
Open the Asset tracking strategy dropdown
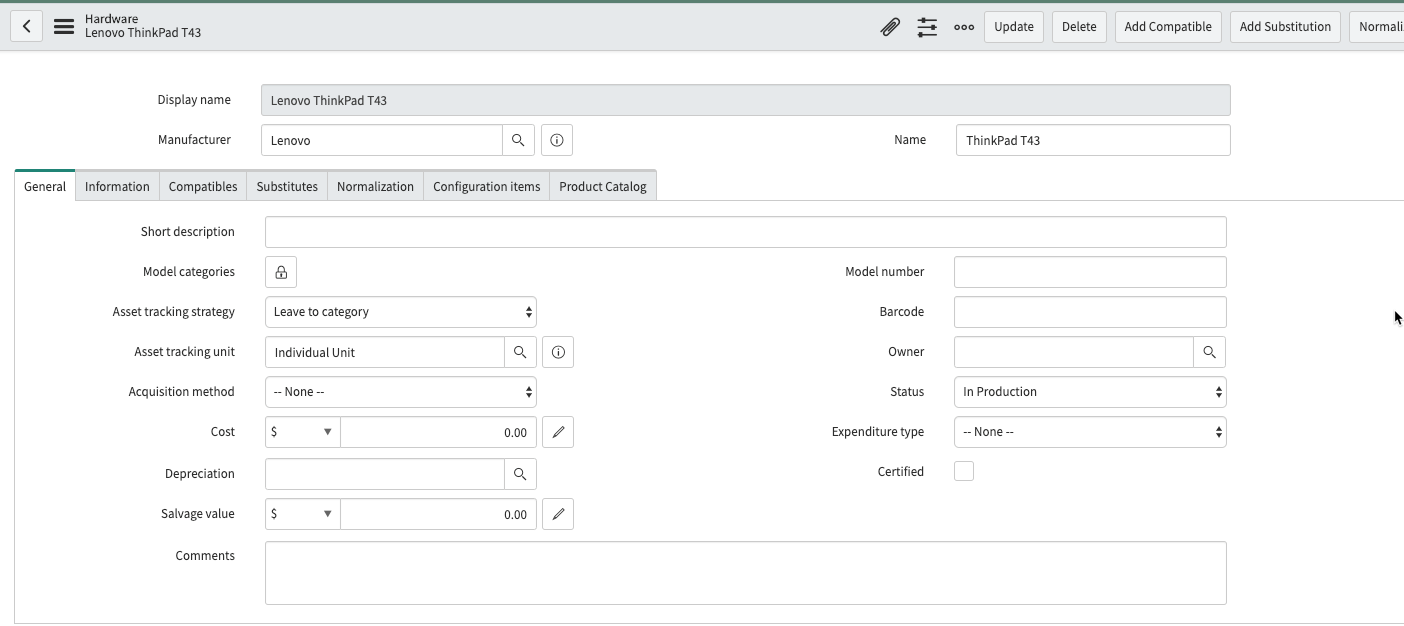[401, 312]
